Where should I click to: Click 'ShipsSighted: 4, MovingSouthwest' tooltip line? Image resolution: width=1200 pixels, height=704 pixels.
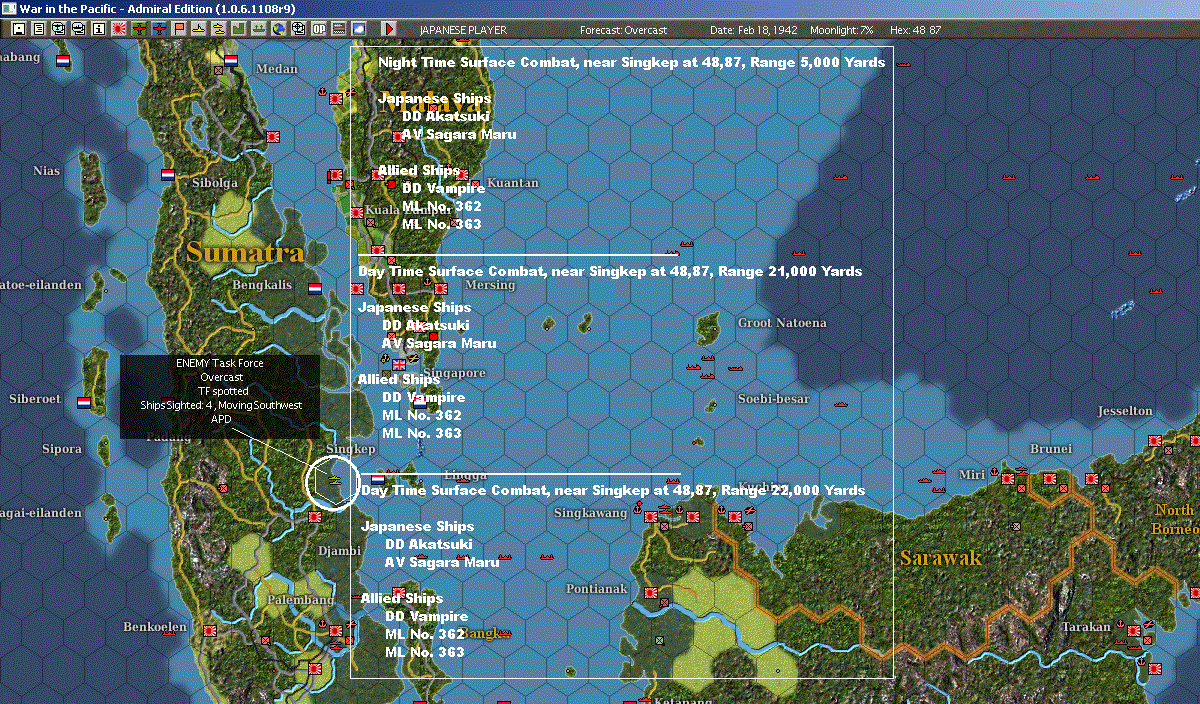(221, 406)
